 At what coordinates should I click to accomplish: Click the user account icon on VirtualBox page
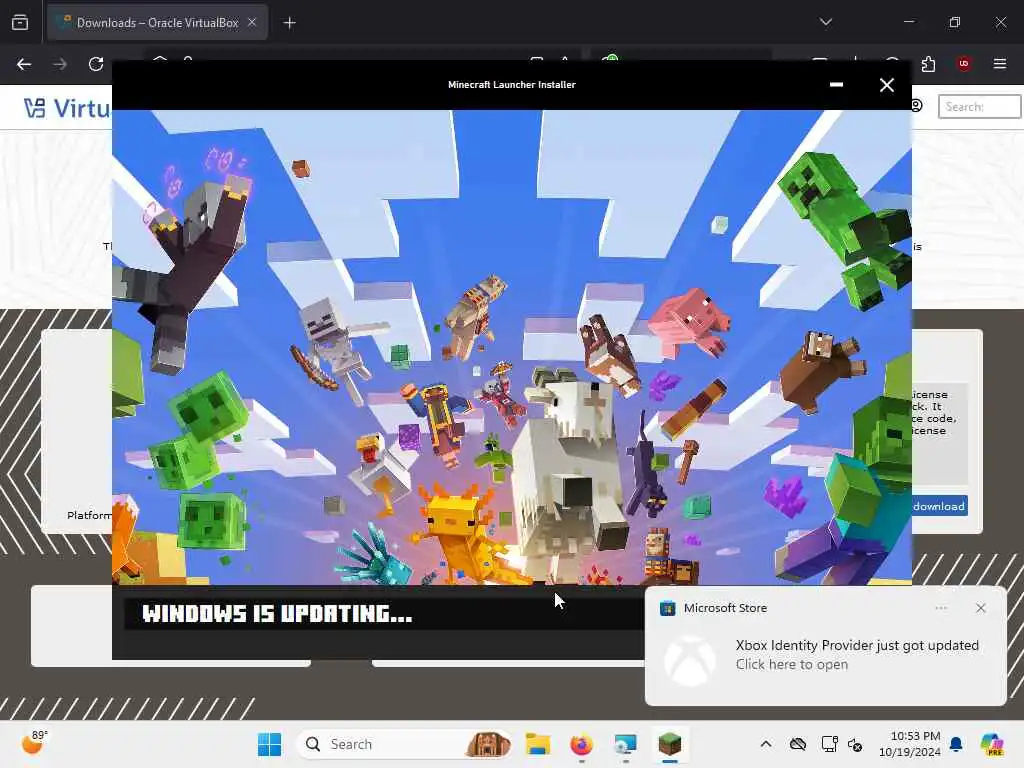tap(916, 106)
